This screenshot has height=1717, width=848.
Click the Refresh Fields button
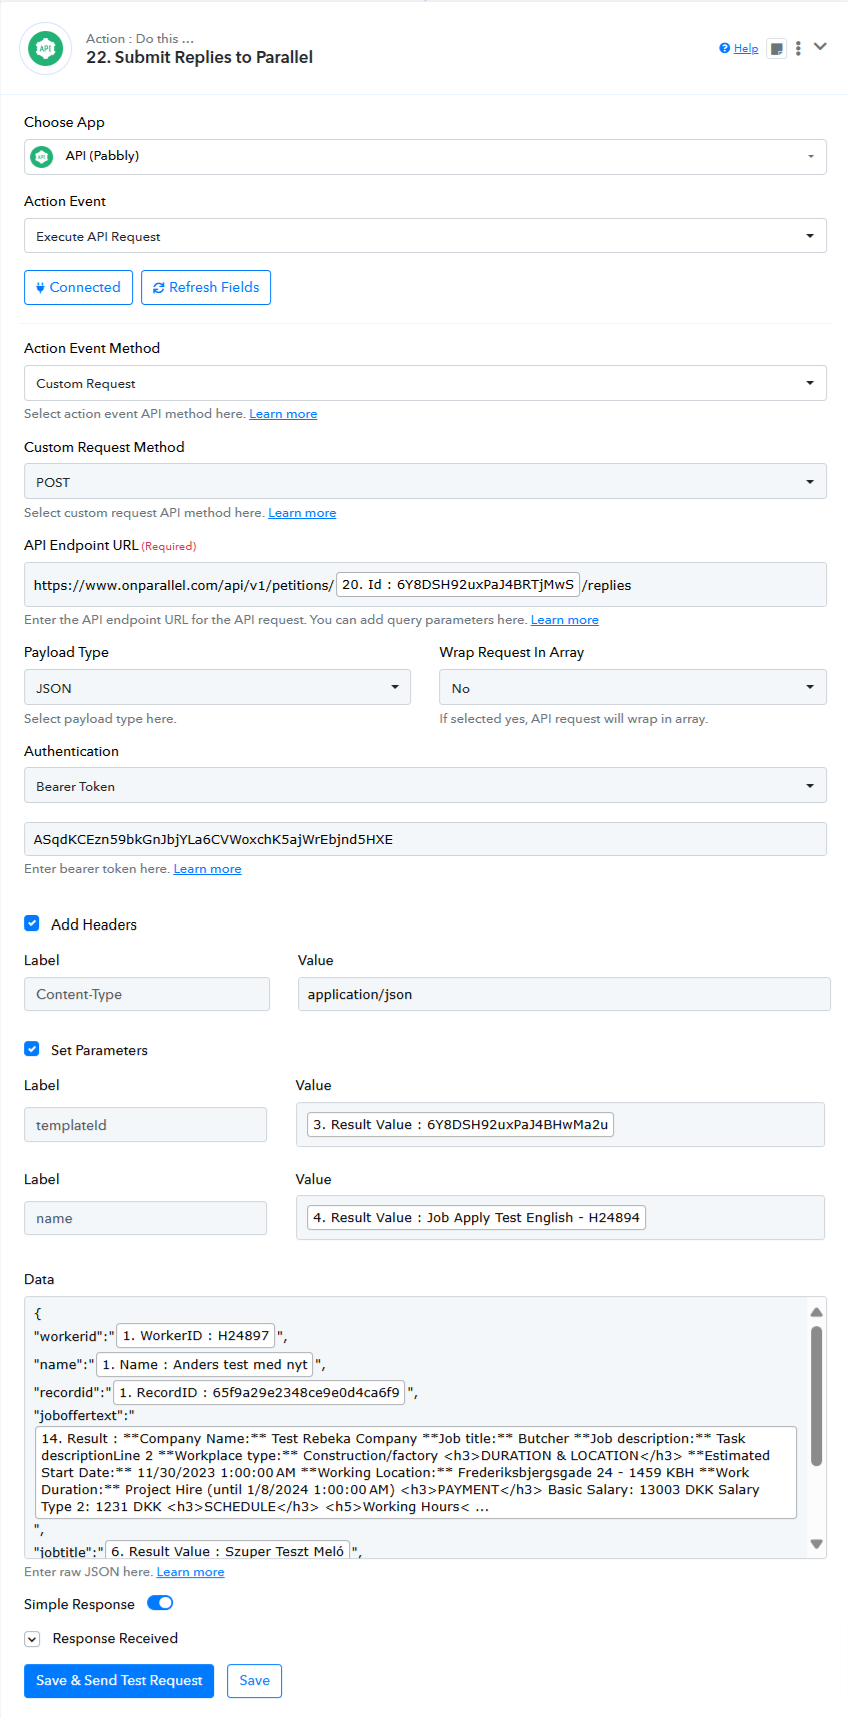click(206, 287)
